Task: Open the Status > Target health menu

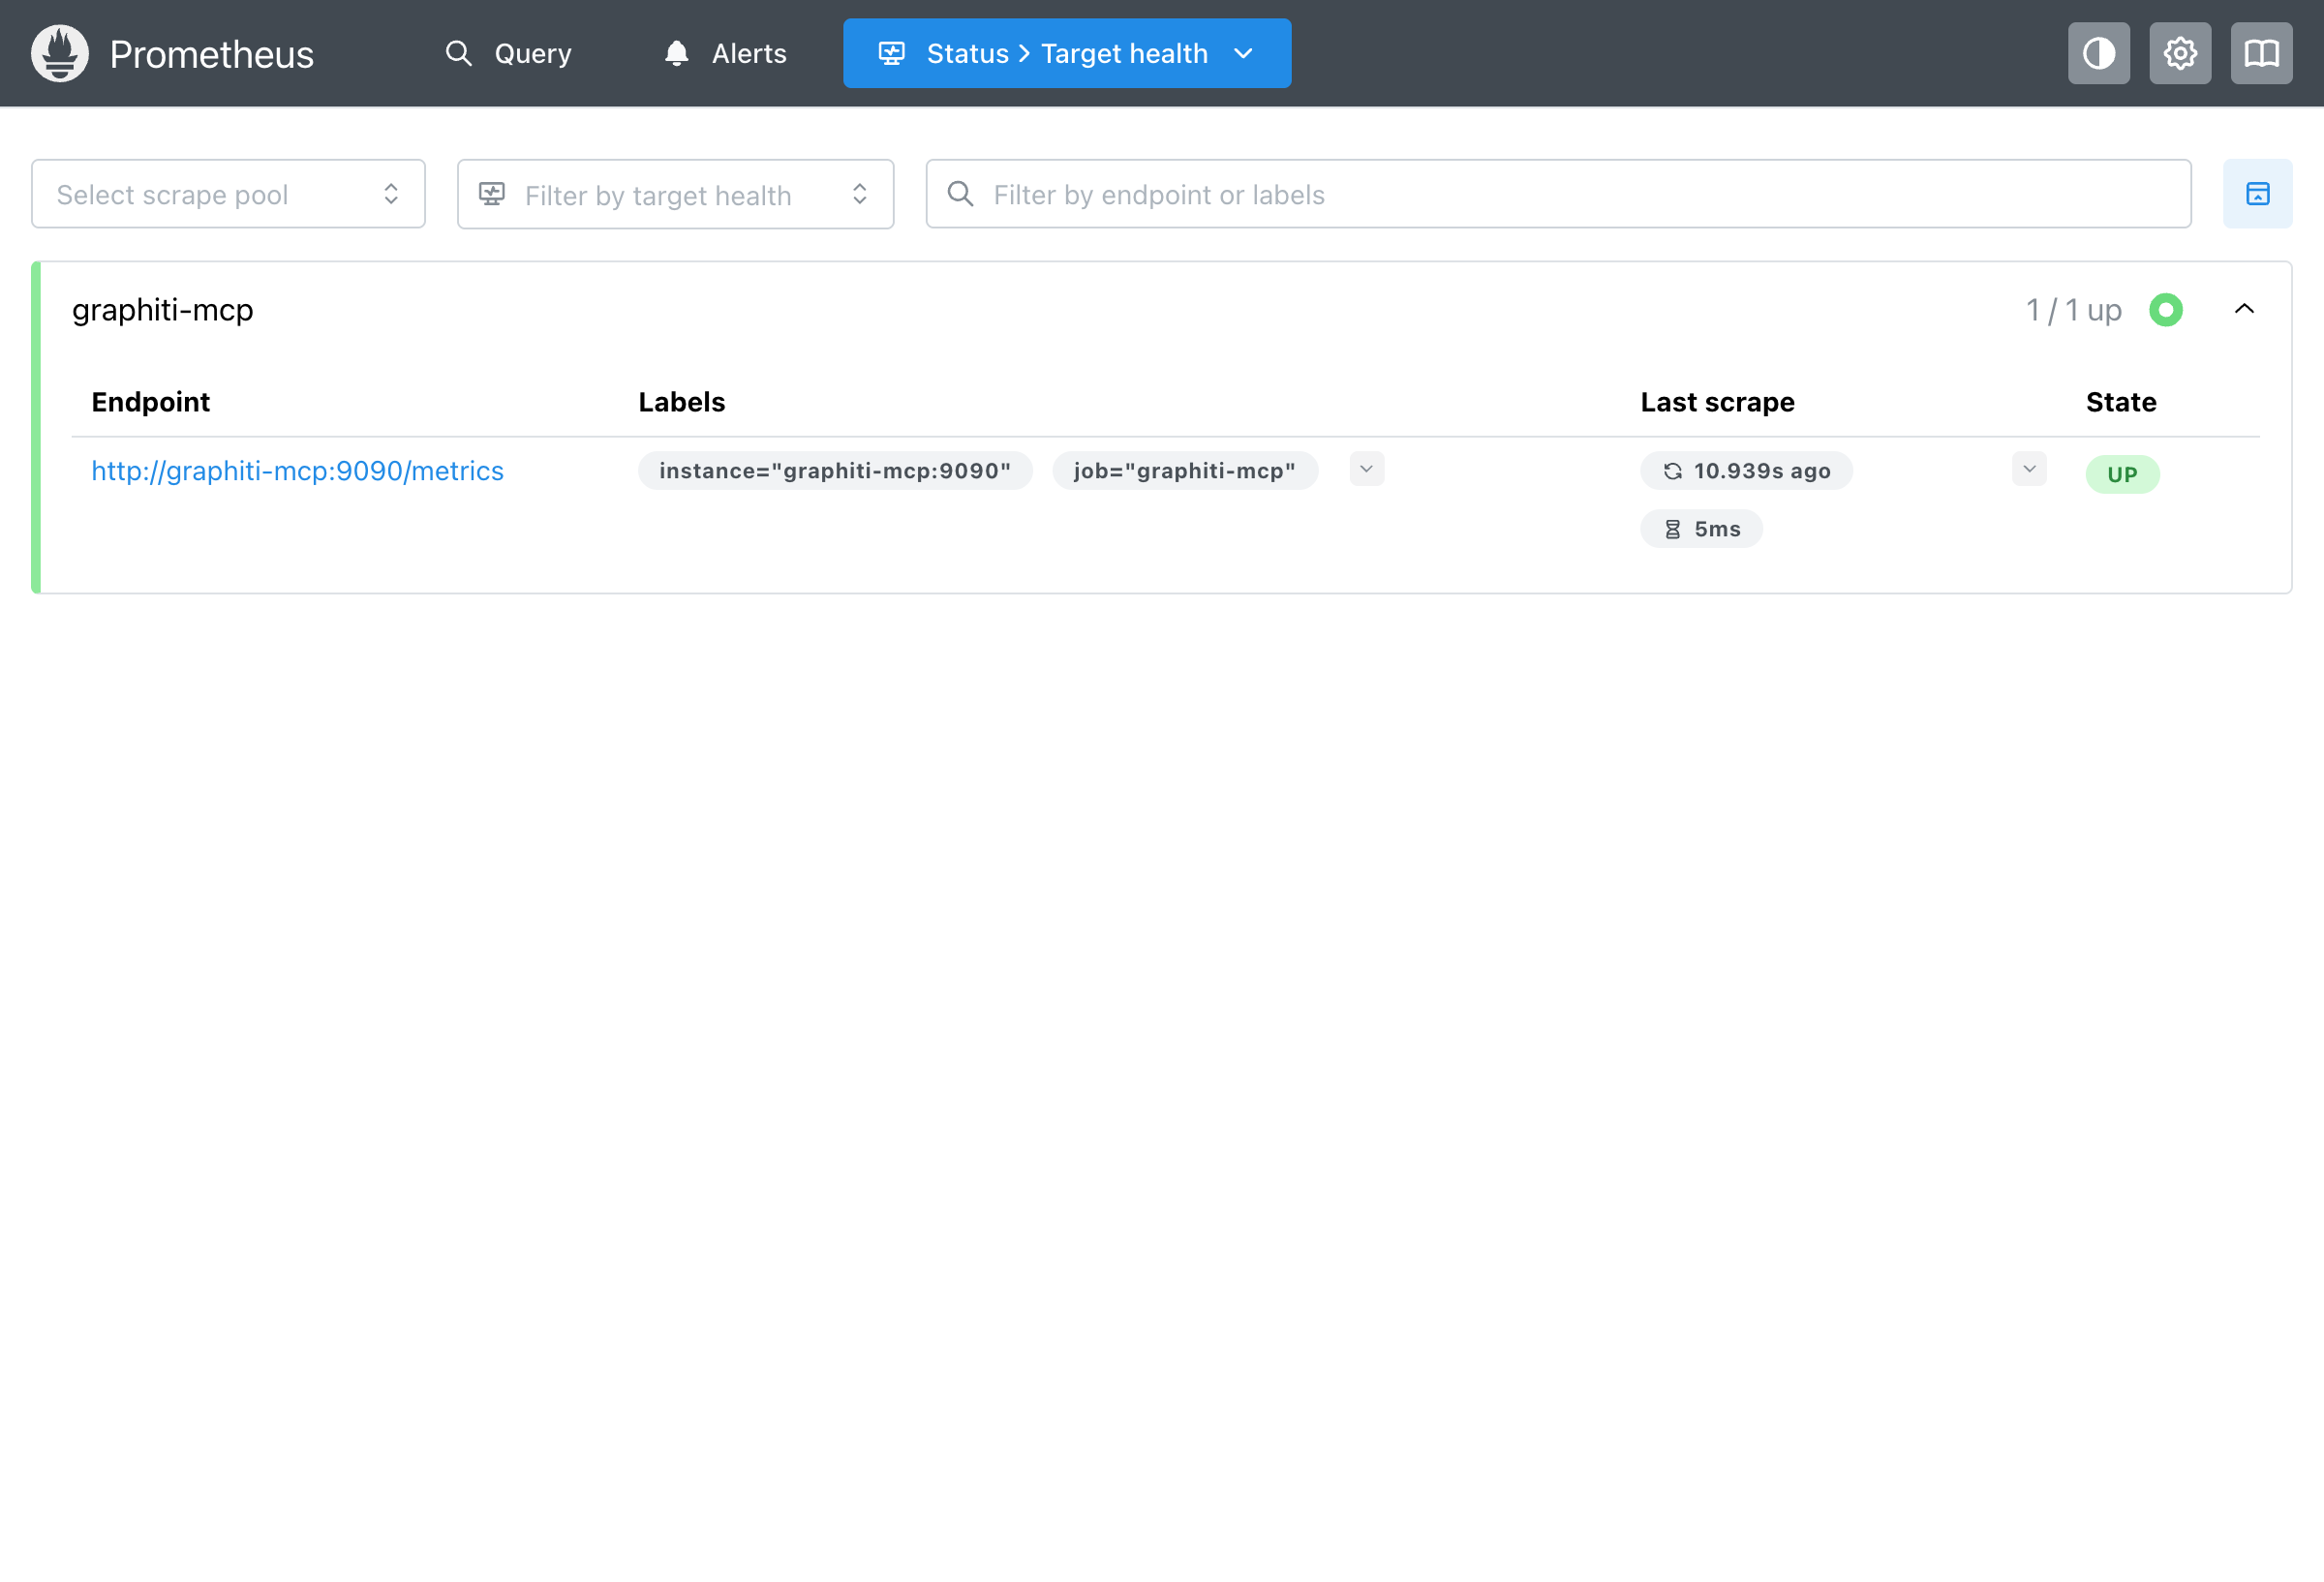Action: point(1066,53)
